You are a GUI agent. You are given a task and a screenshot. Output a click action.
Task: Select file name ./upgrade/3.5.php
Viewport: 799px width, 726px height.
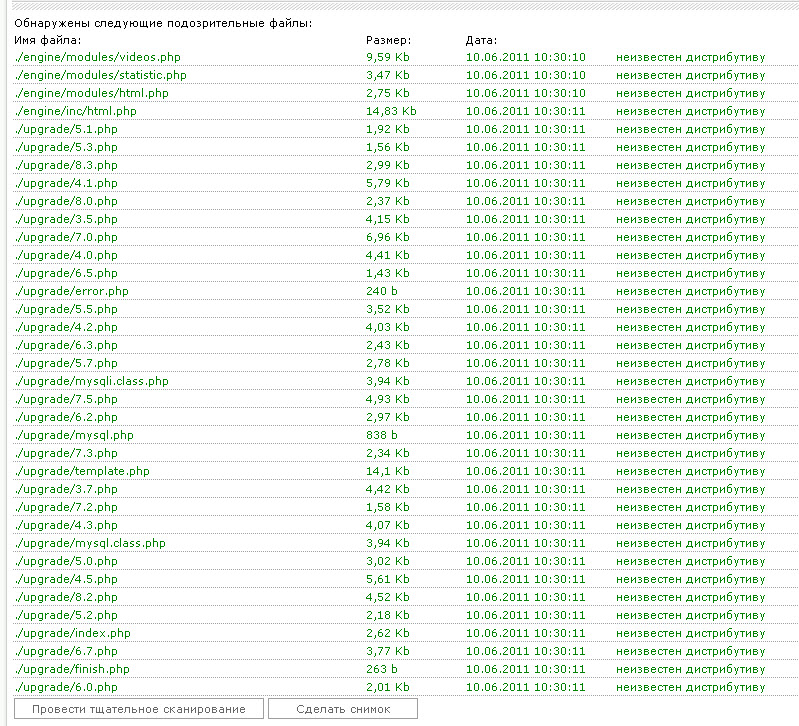(x=66, y=219)
